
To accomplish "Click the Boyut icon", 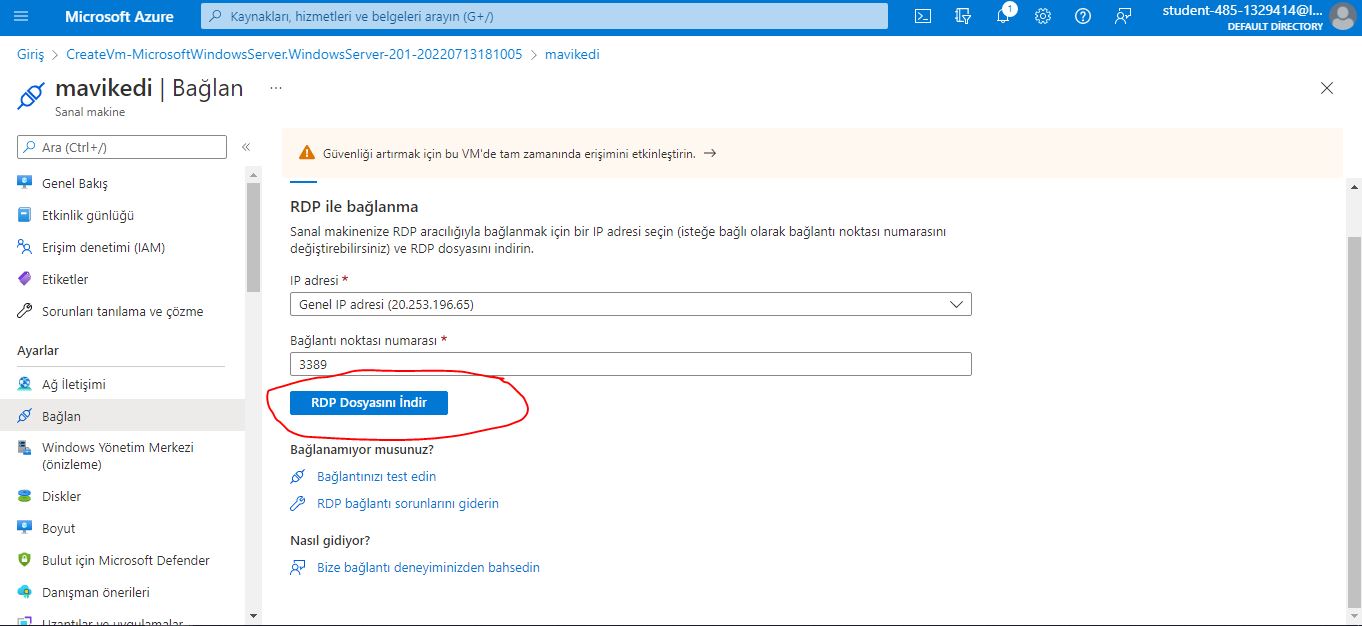I will click(x=25, y=528).
